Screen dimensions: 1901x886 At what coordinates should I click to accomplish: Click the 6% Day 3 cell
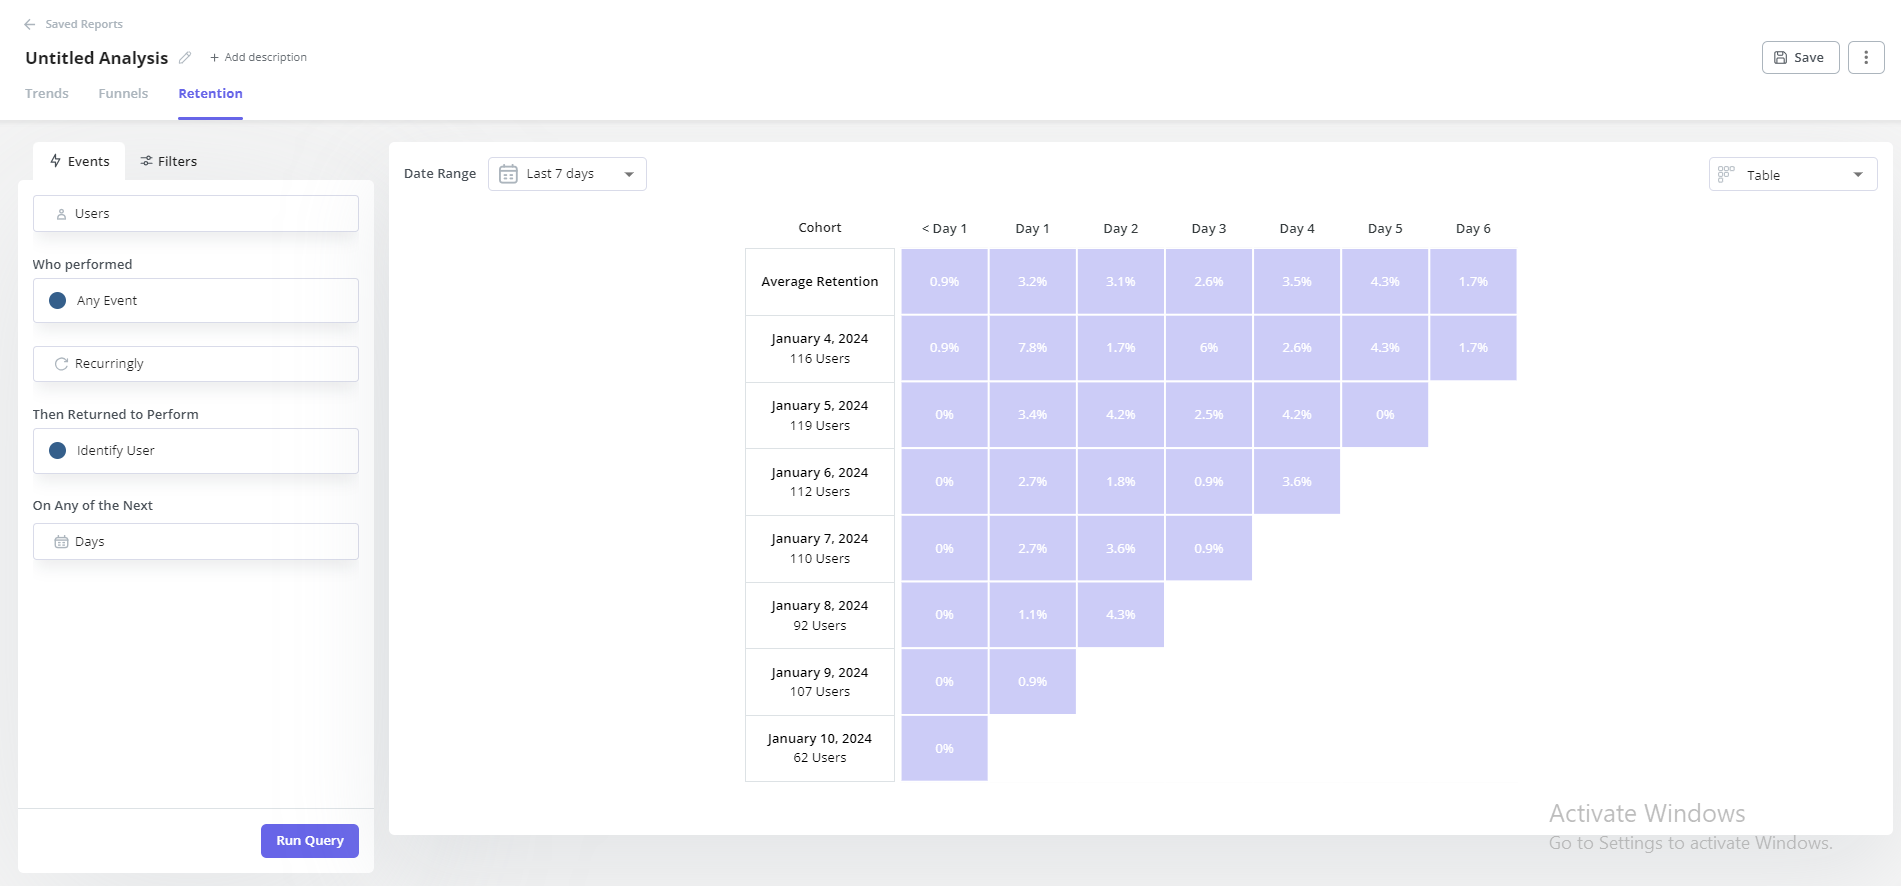pyautogui.click(x=1209, y=348)
